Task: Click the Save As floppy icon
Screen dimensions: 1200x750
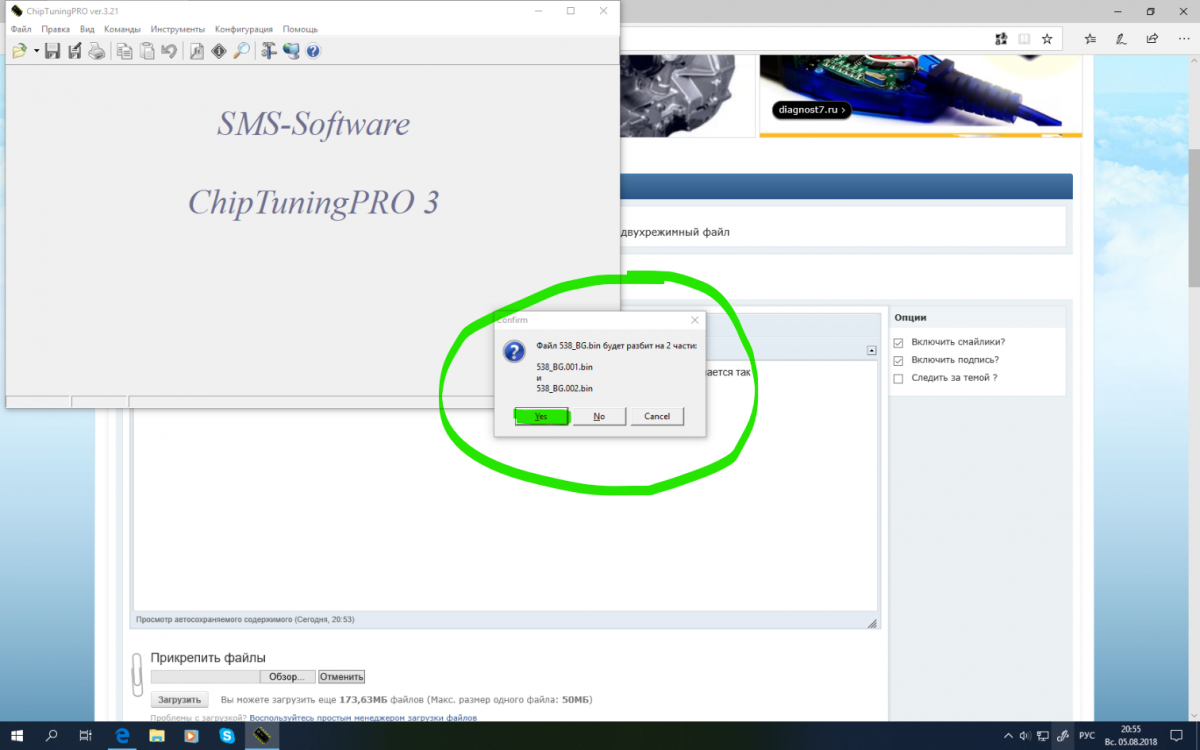Action: [x=74, y=51]
